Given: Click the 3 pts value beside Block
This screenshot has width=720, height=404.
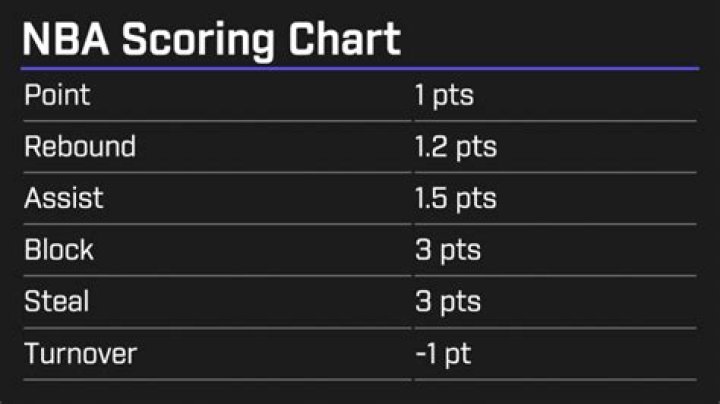Looking at the screenshot, I should (x=447, y=250).
